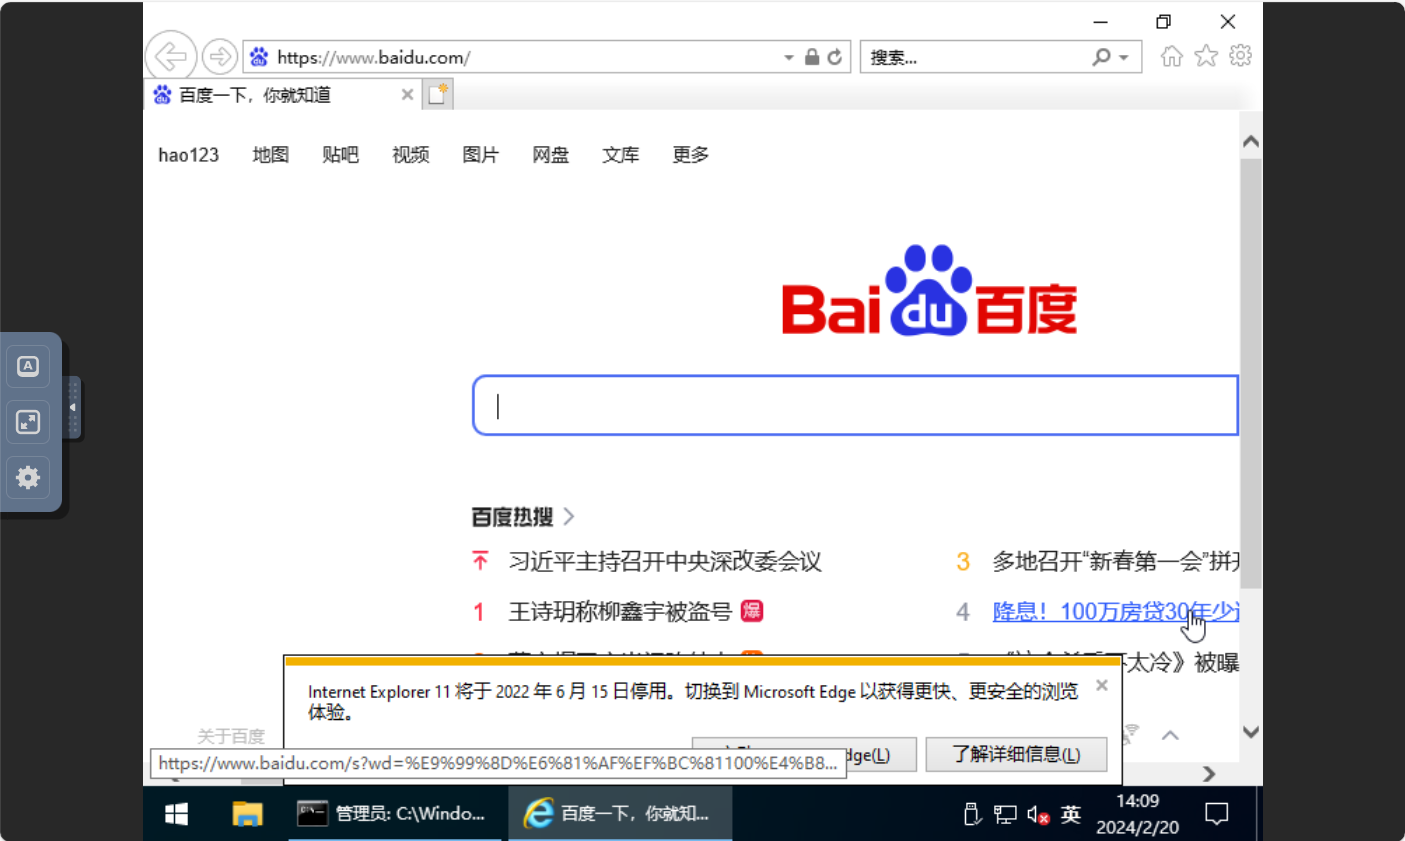Screen dimensions: 1405x841
Task: Toggle fullscreen in remote side panel
Action: point(28,422)
